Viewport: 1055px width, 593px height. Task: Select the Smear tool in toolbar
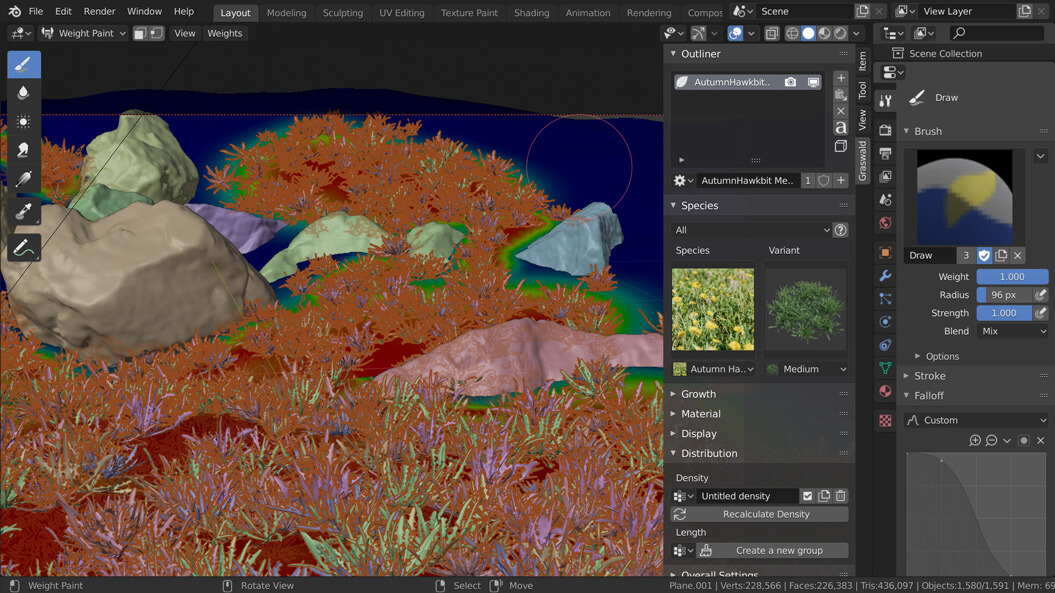point(24,150)
